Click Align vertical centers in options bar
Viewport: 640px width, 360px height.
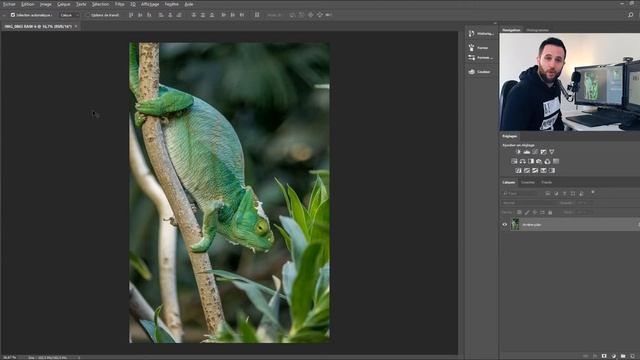[140, 15]
